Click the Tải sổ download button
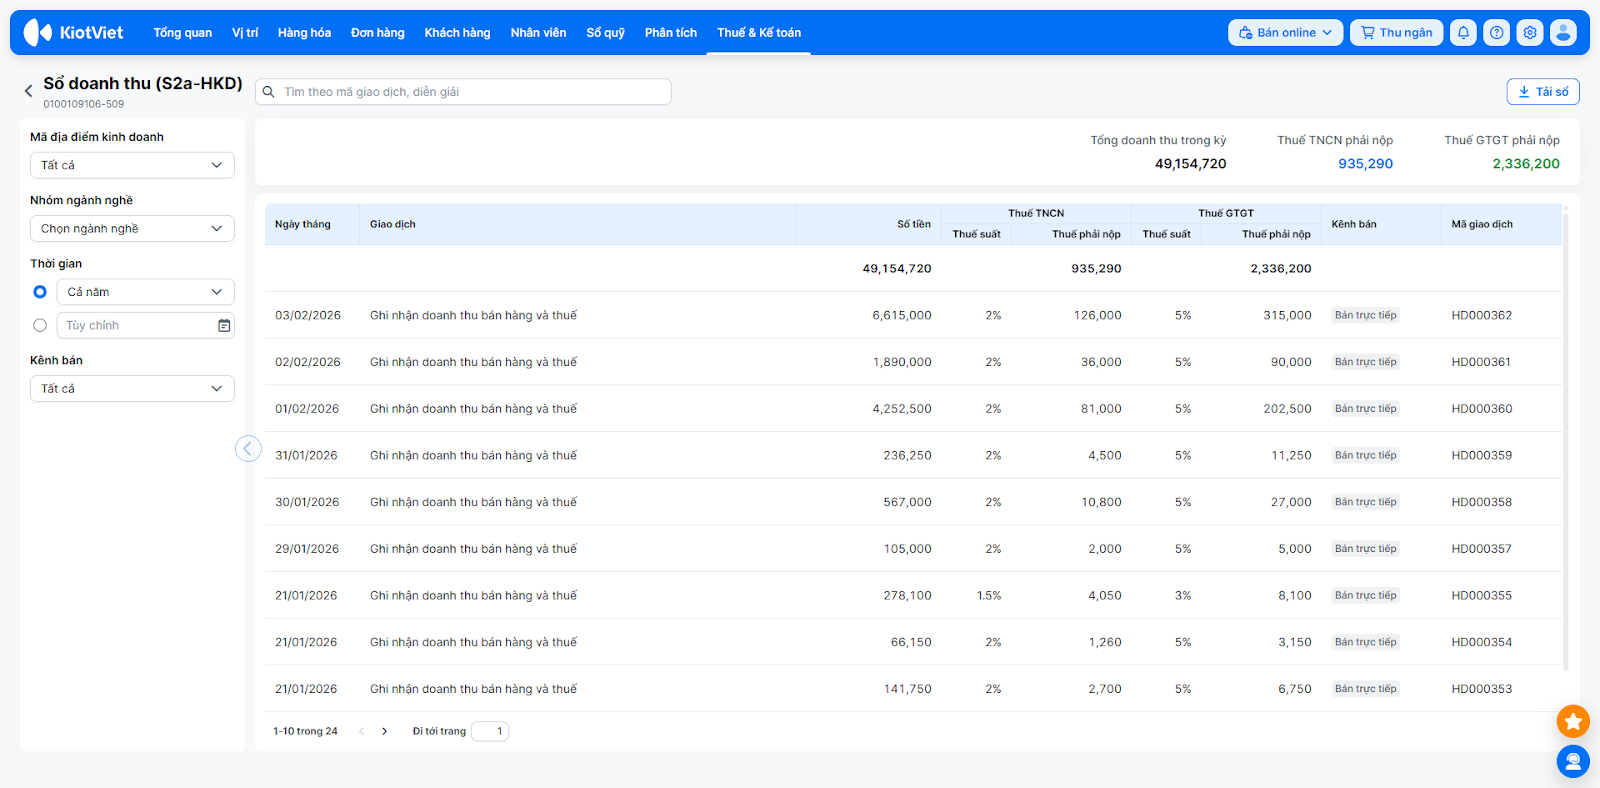 coord(1542,92)
